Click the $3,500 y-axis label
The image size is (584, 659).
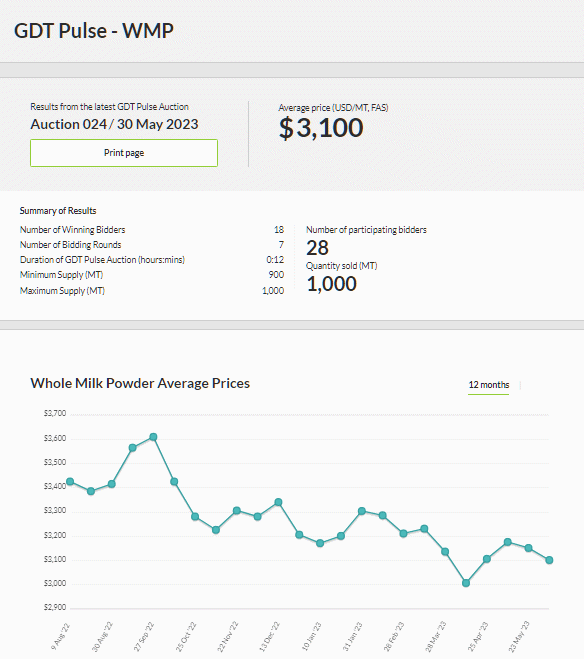55,463
